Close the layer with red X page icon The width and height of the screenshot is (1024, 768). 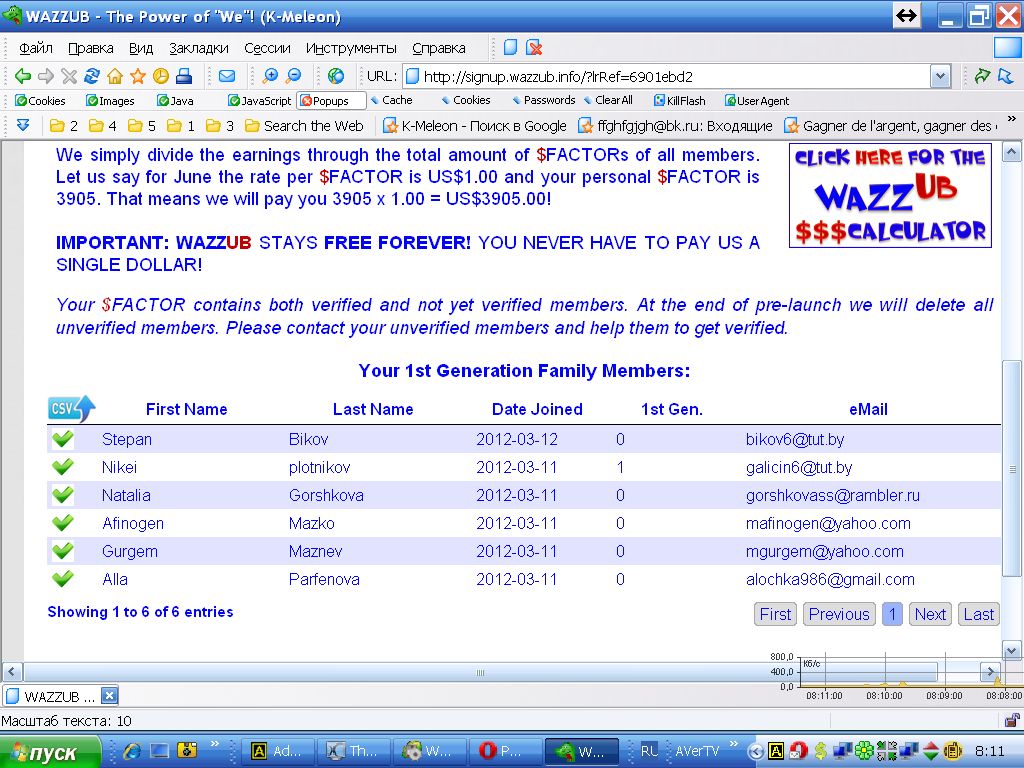534,48
